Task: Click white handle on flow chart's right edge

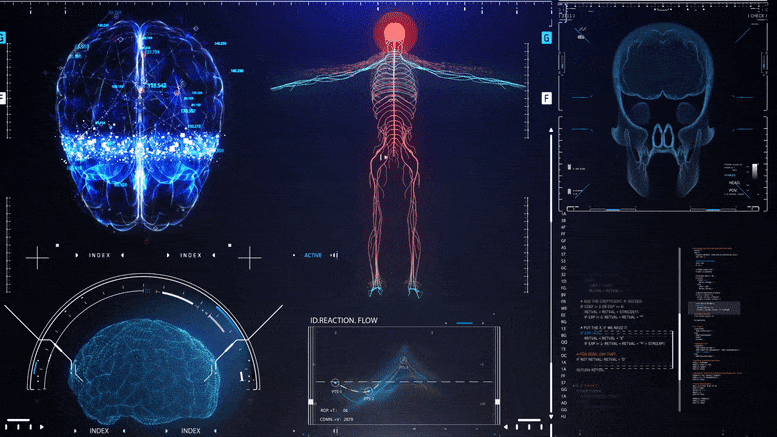Action: tap(497, 402)
